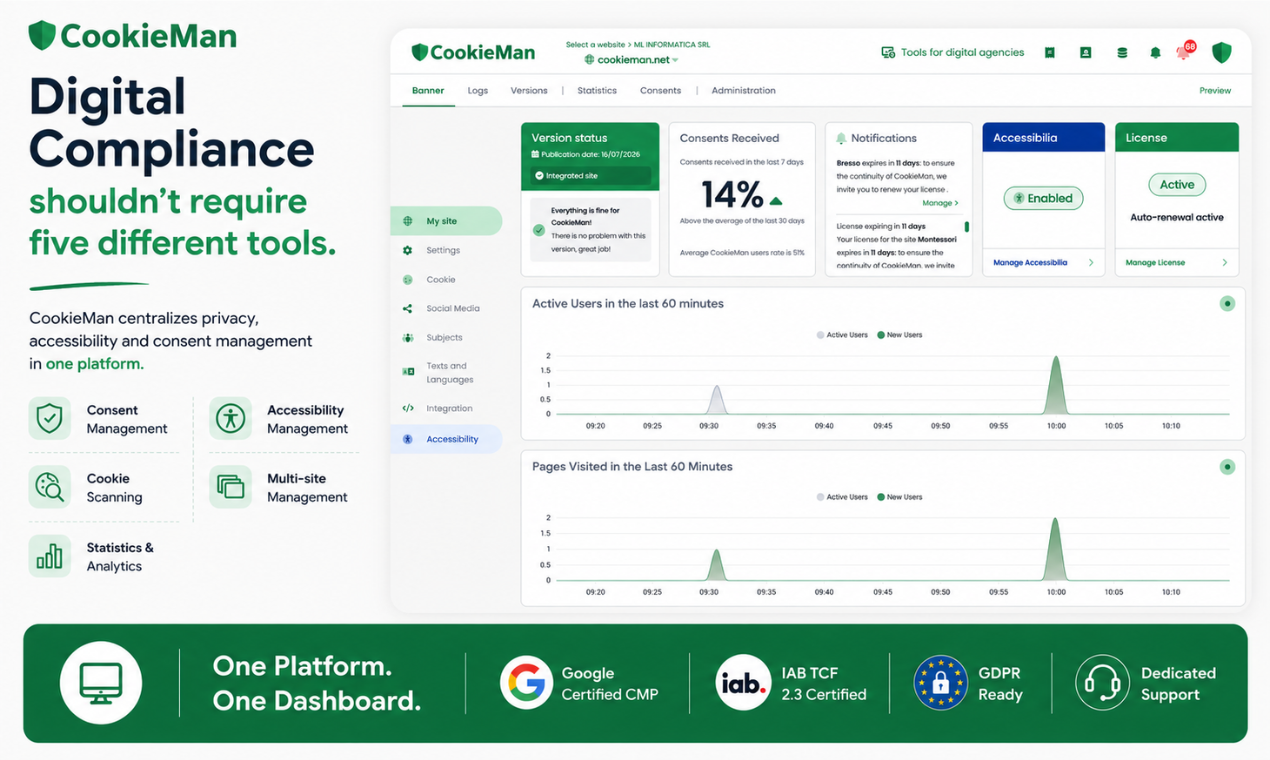
Task: Open Settings label in the sidebar
Action: click(443, 250)
